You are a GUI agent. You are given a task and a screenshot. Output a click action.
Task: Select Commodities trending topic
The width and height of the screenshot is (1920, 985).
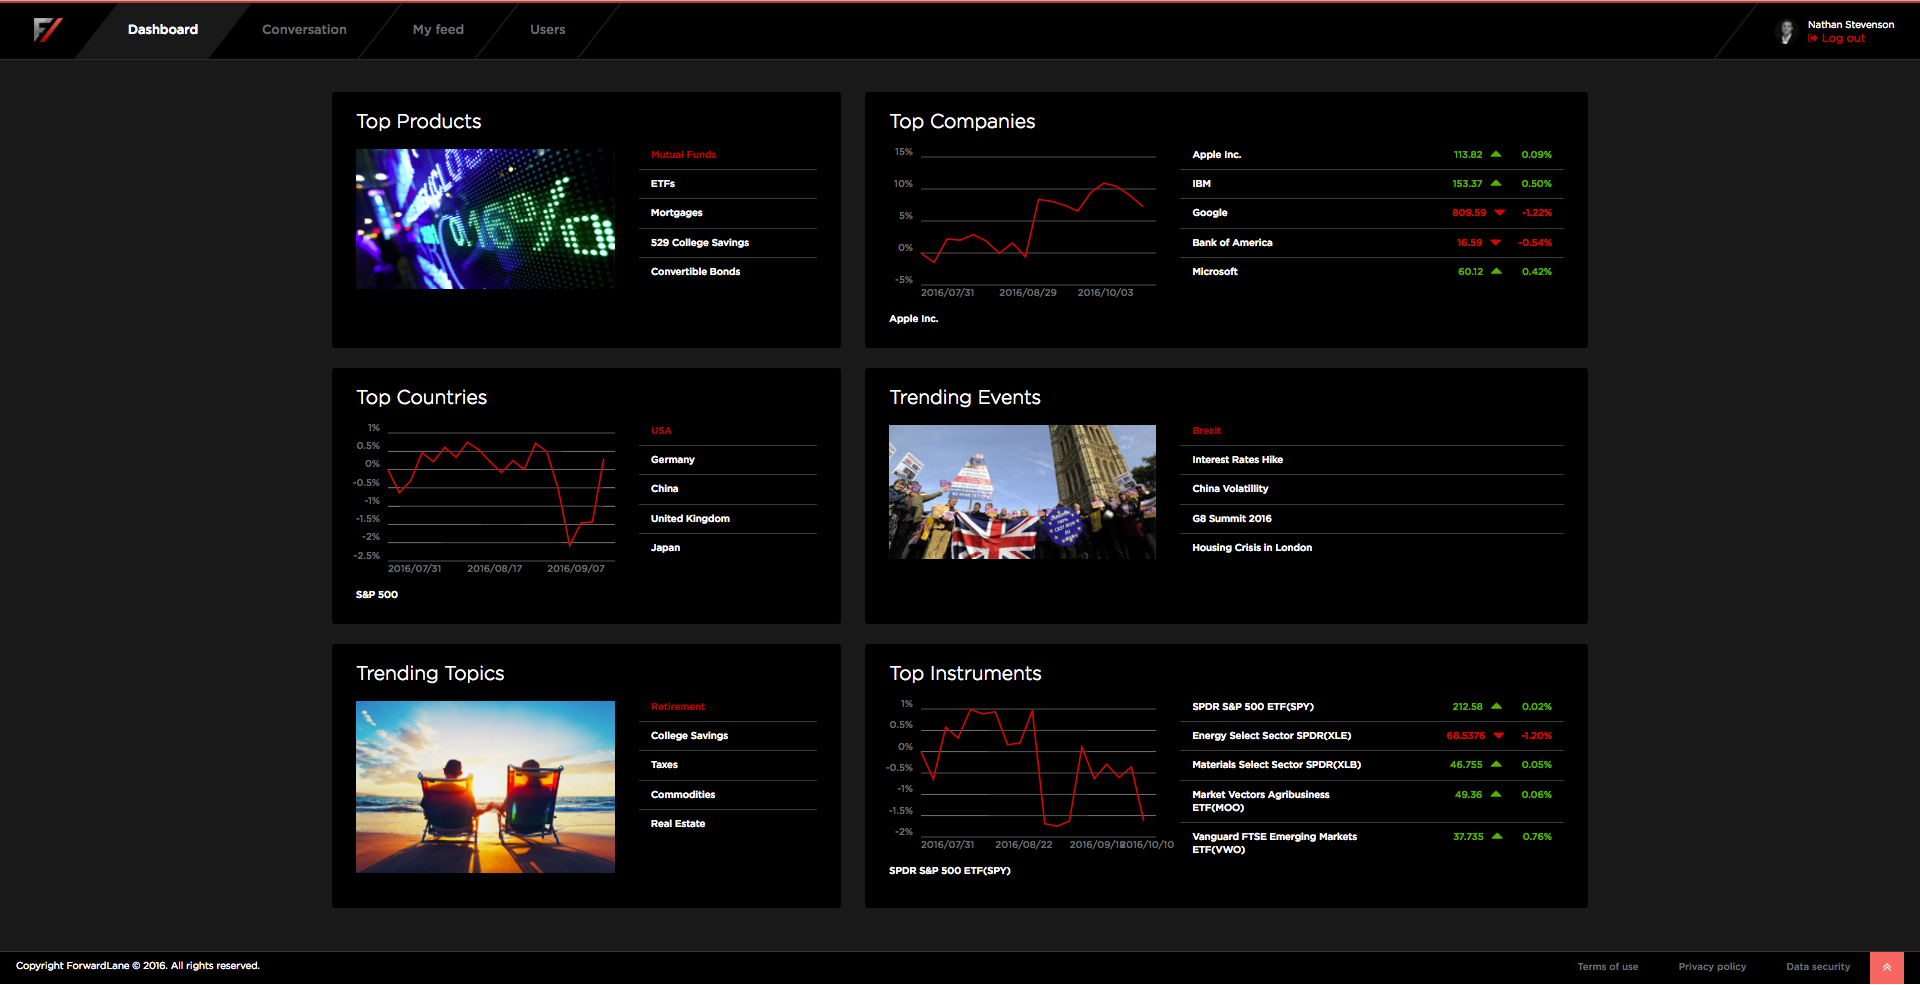pos(728,795)
